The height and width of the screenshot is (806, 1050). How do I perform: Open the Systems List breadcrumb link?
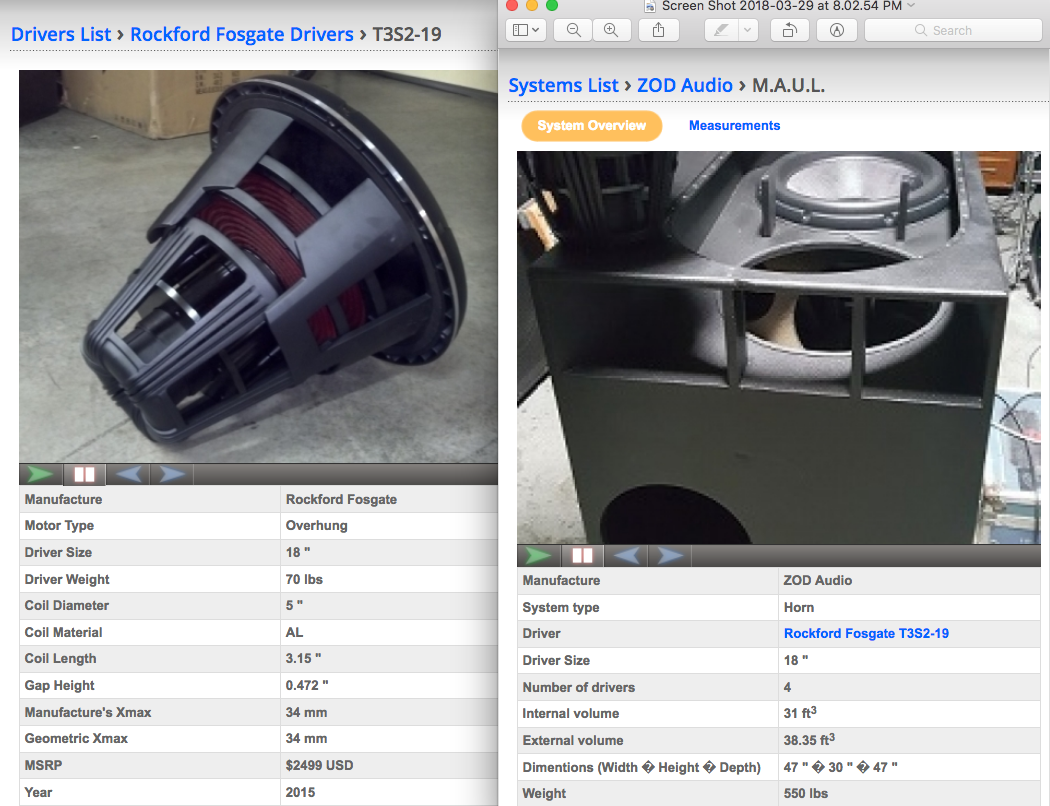coord(563,85)
